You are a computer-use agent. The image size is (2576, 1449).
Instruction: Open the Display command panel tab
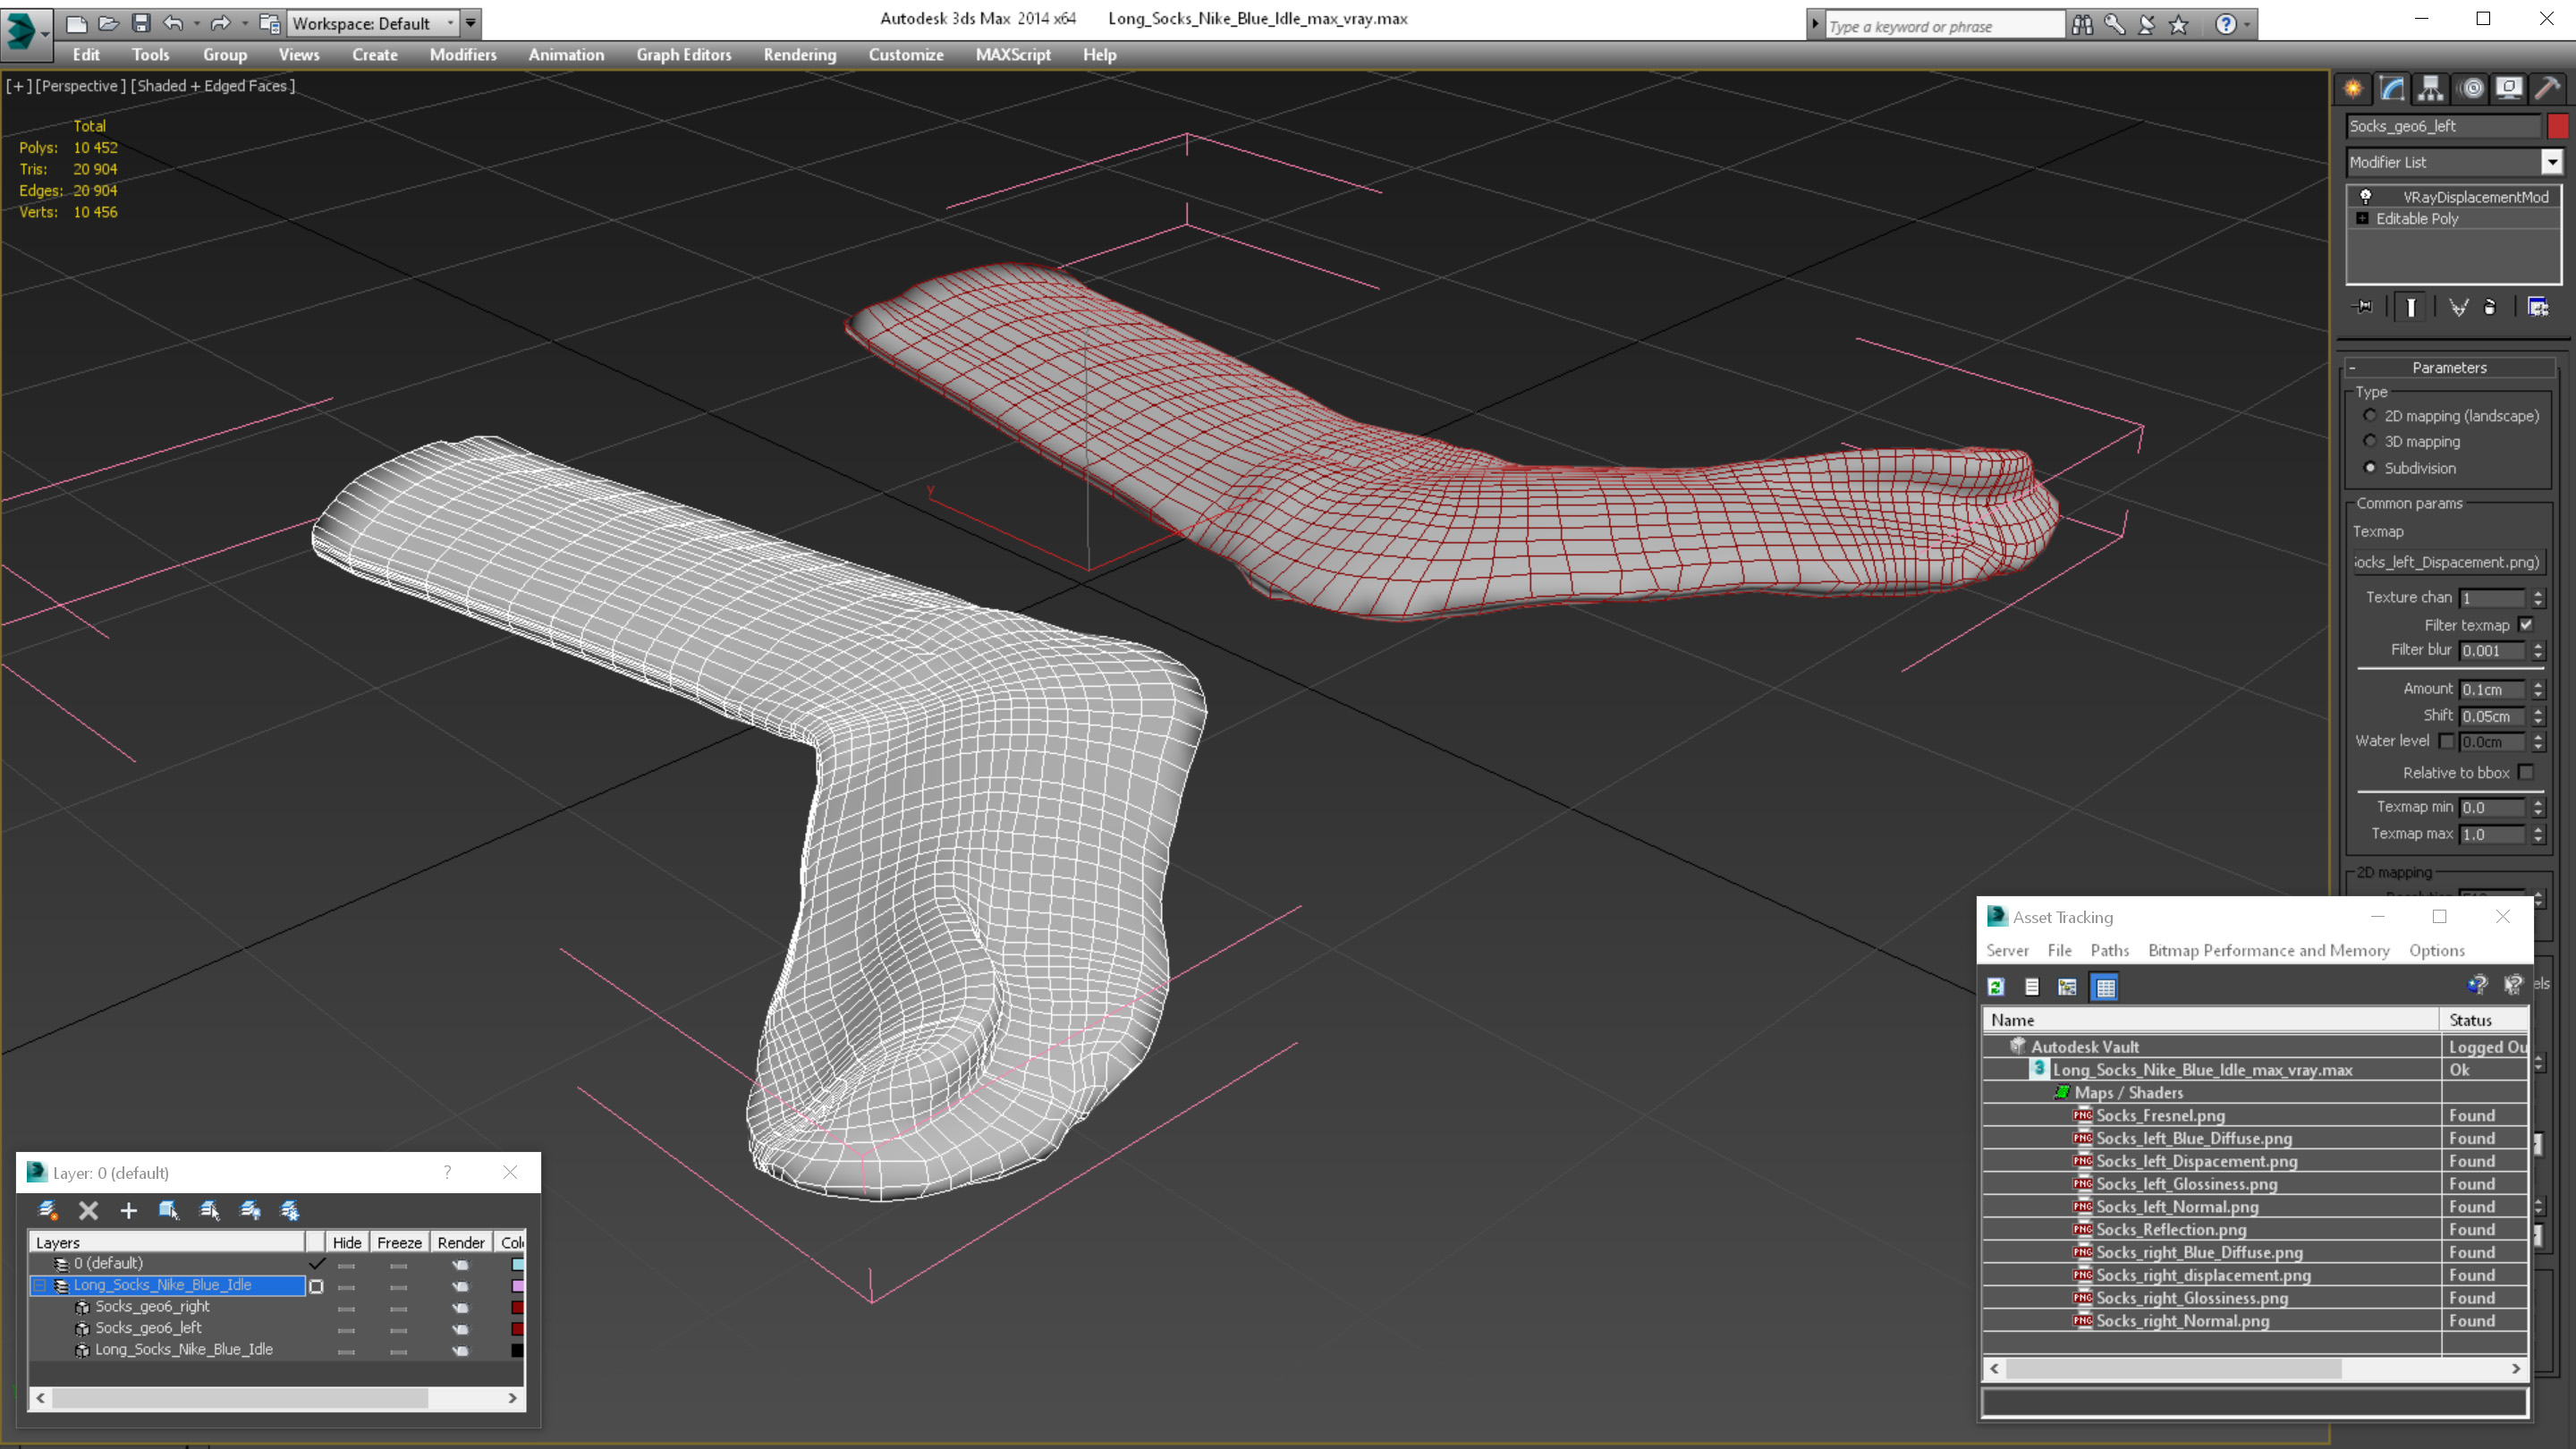[2509, 88]
